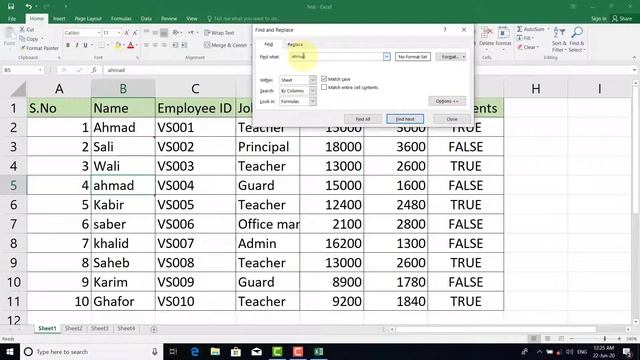Switch to the Insert ribbon tab
This screenshot has height=360, width=640.
click(x=59, y=19)
